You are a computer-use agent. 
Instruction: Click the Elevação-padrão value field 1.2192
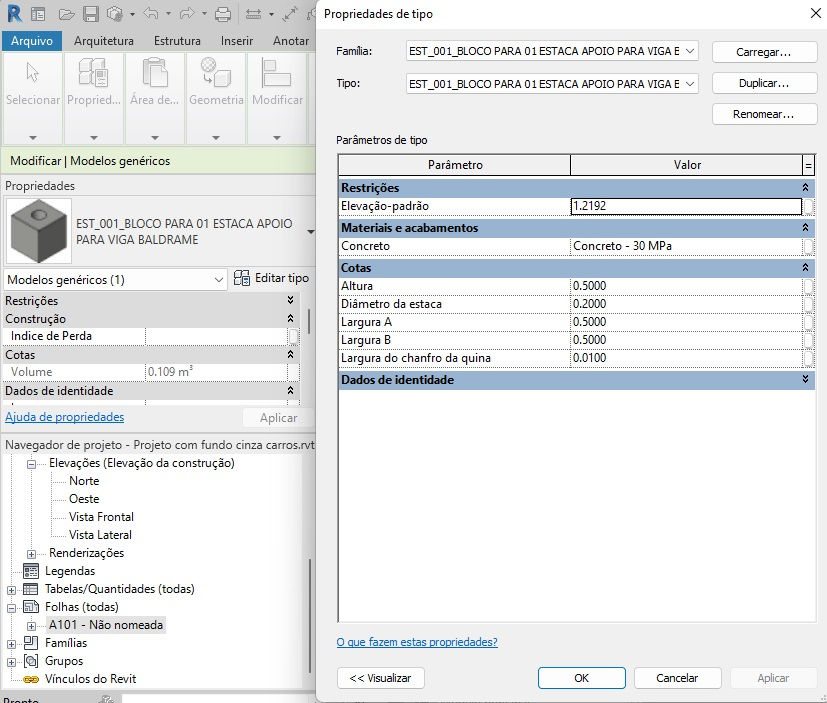tap(686, 206)
